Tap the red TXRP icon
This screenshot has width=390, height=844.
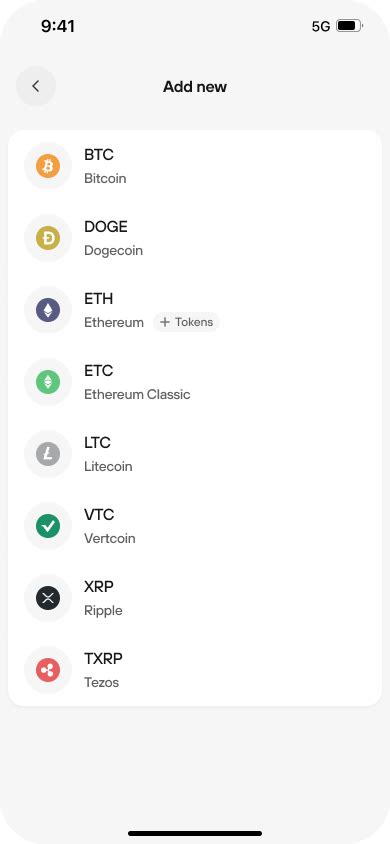[x=48, y=671]
